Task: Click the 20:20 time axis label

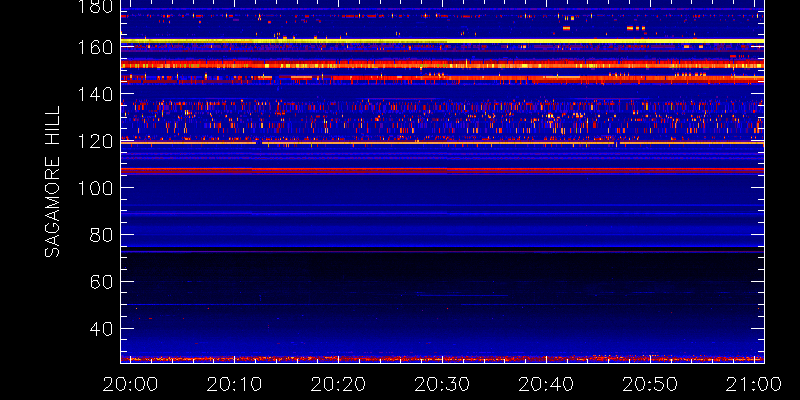Action: [338, 384]
